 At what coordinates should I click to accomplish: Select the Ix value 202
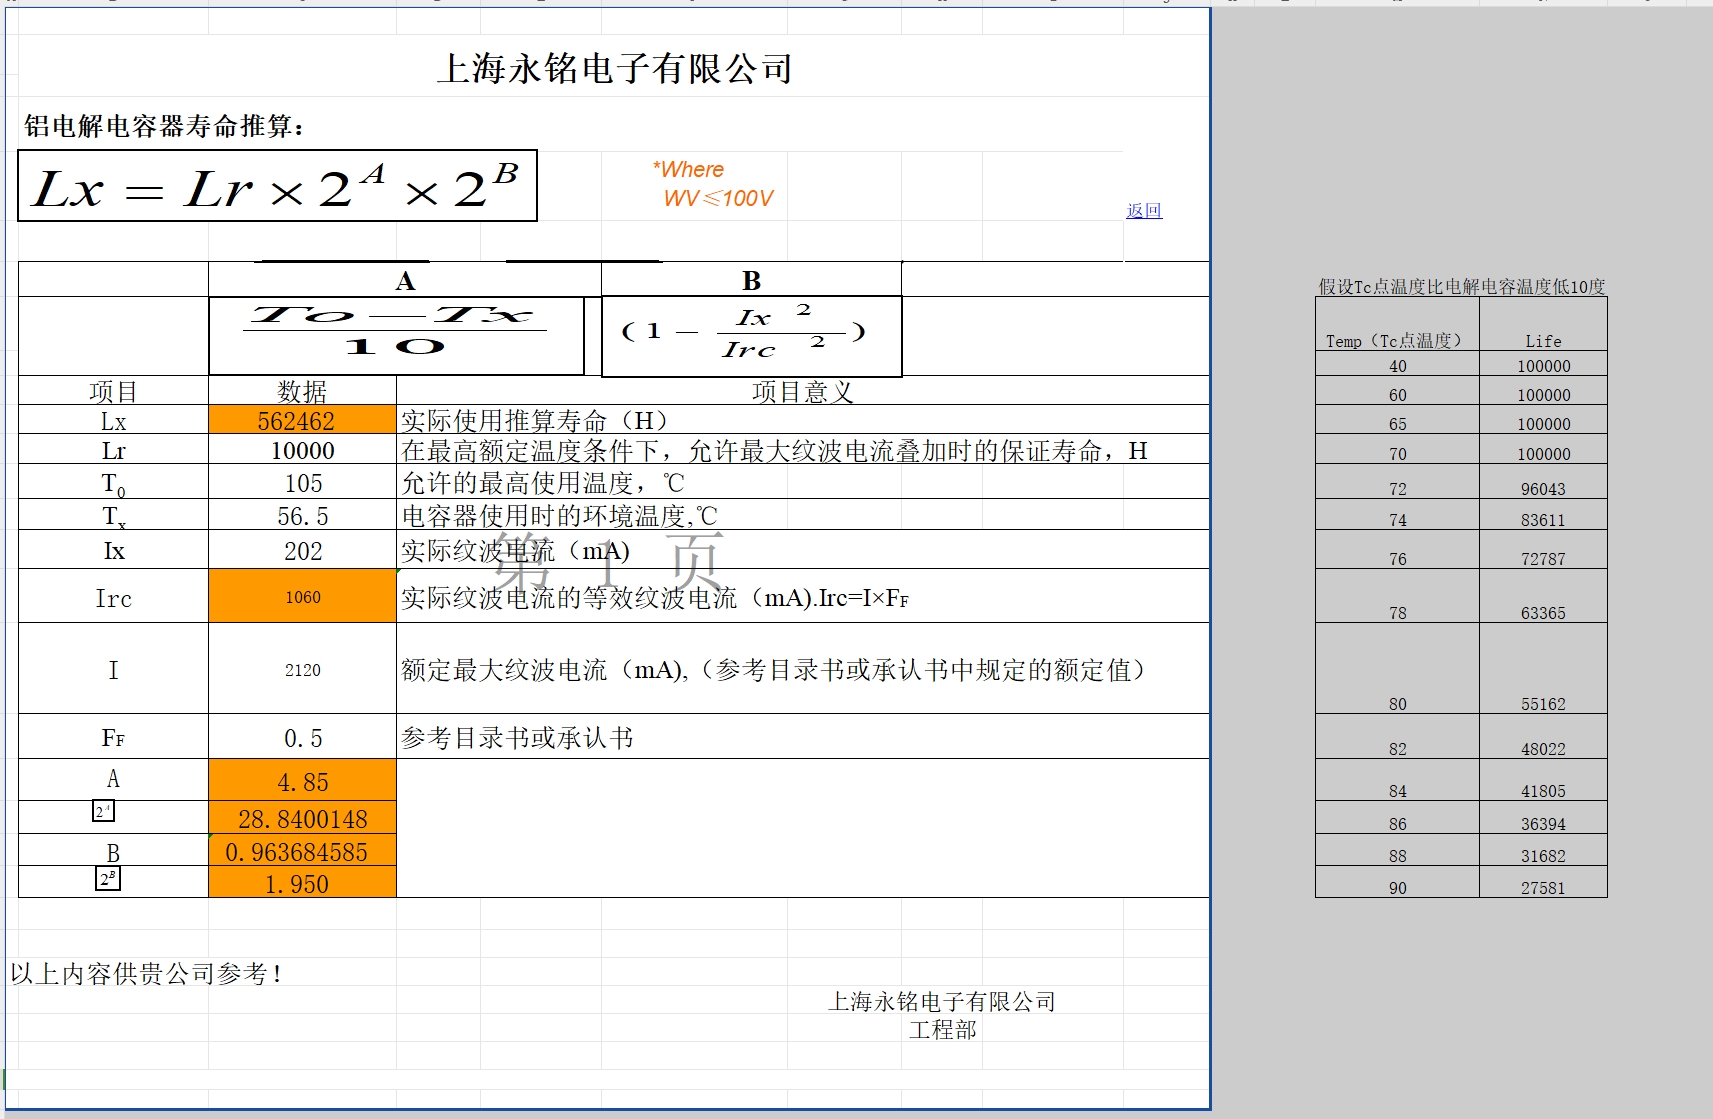[302, 551]
